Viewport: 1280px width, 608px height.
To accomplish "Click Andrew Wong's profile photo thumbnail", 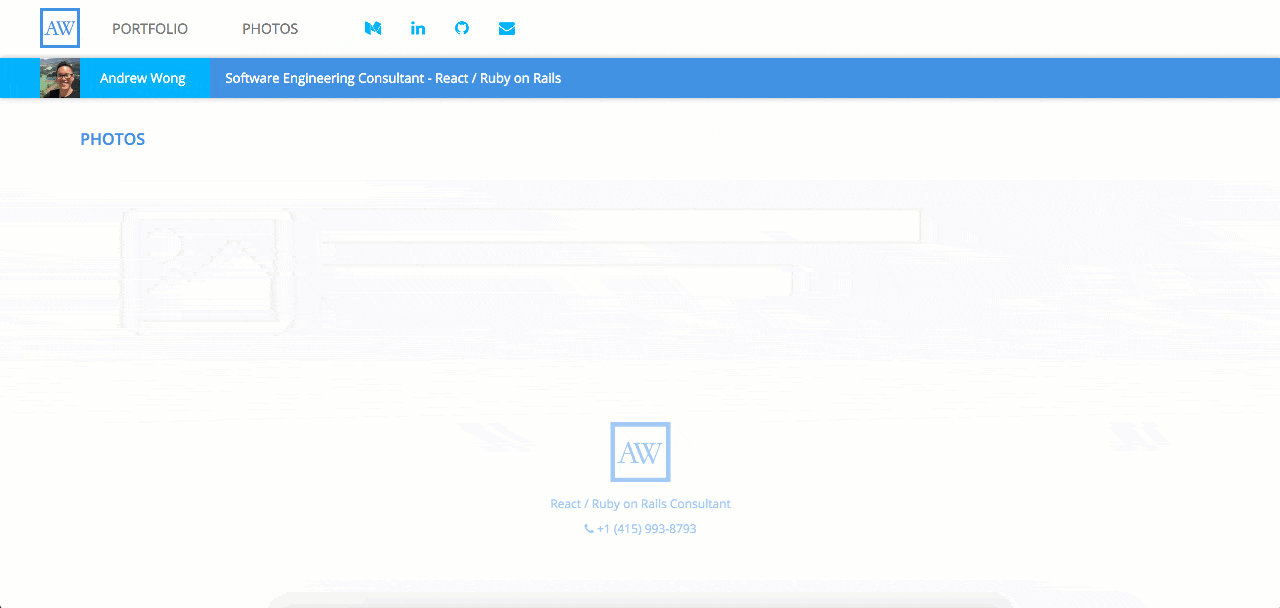I will coord(60,78).
